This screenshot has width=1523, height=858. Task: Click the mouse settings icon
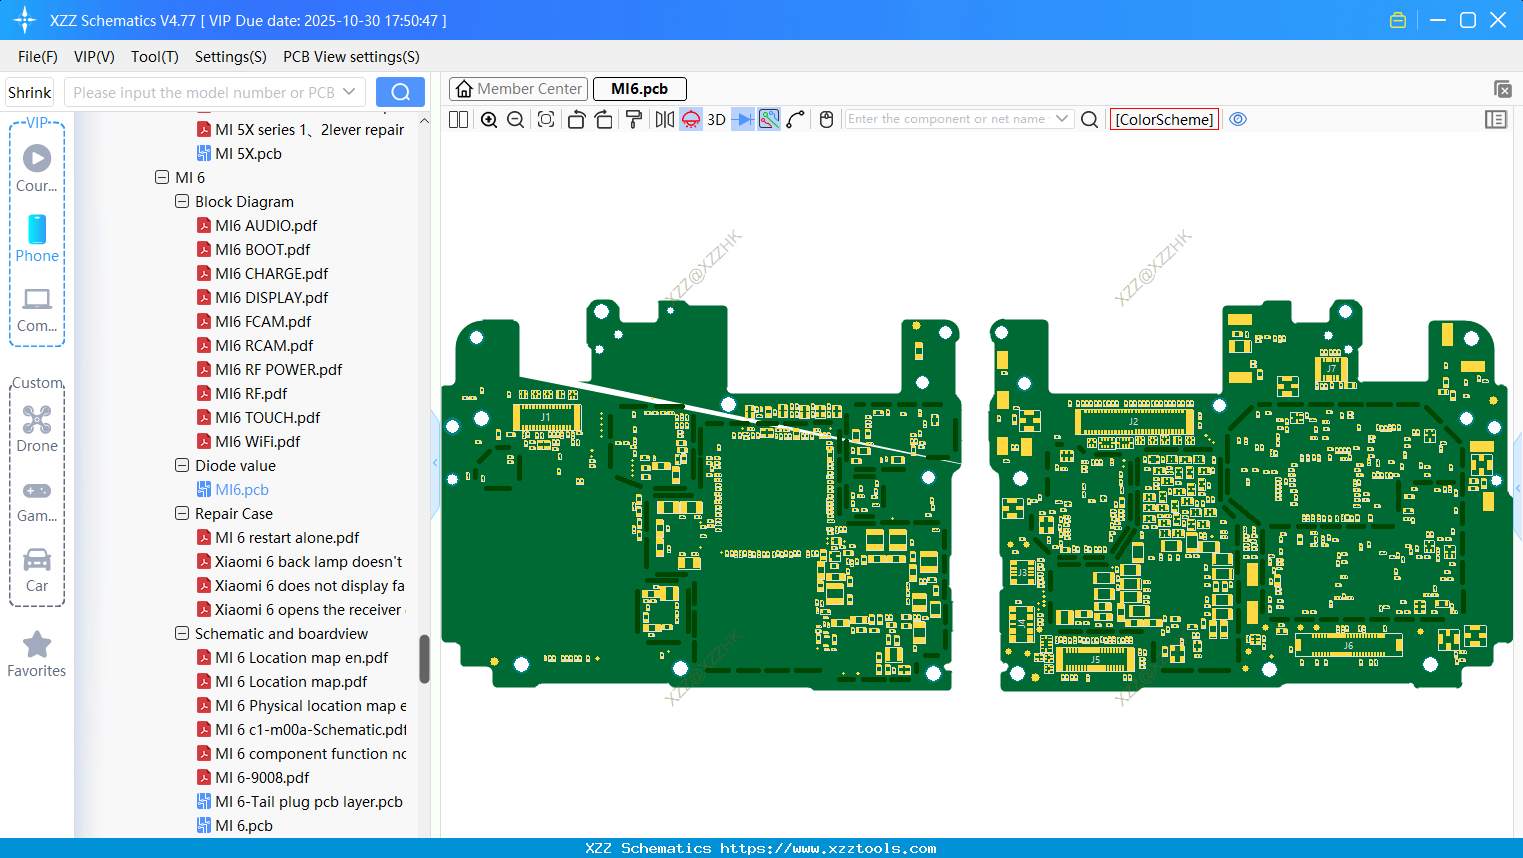826,120
